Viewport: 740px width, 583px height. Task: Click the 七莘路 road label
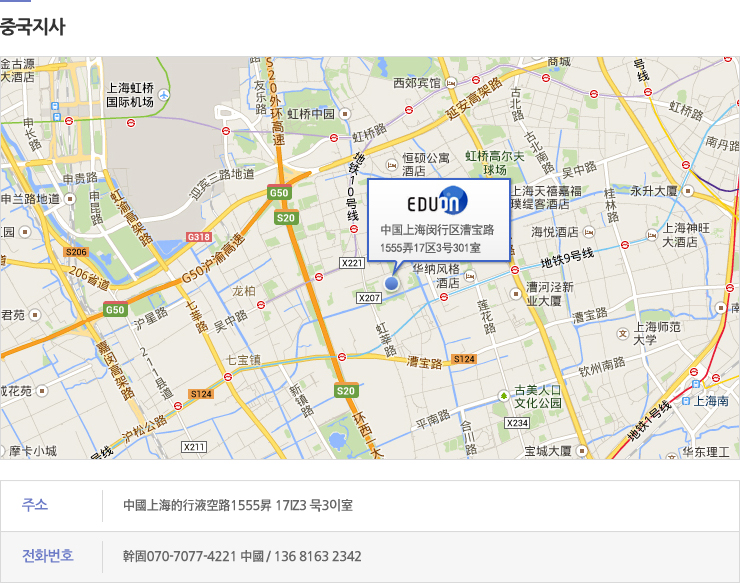click(196, 316)
